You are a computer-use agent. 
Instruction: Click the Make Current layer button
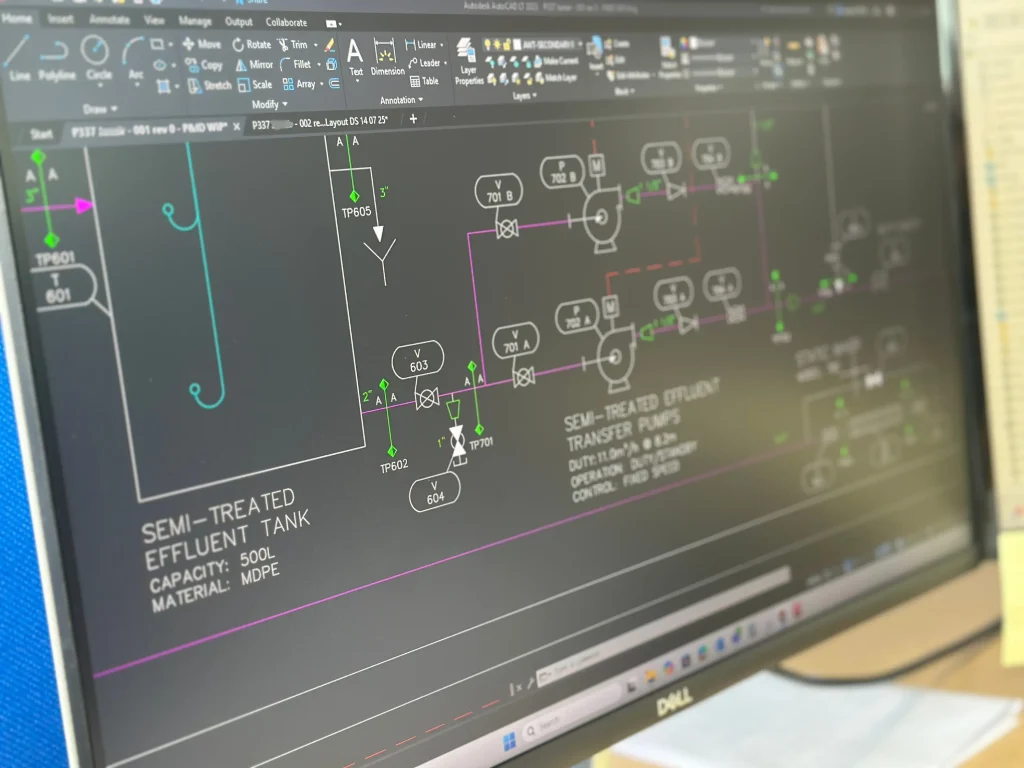tap(556, 61)
